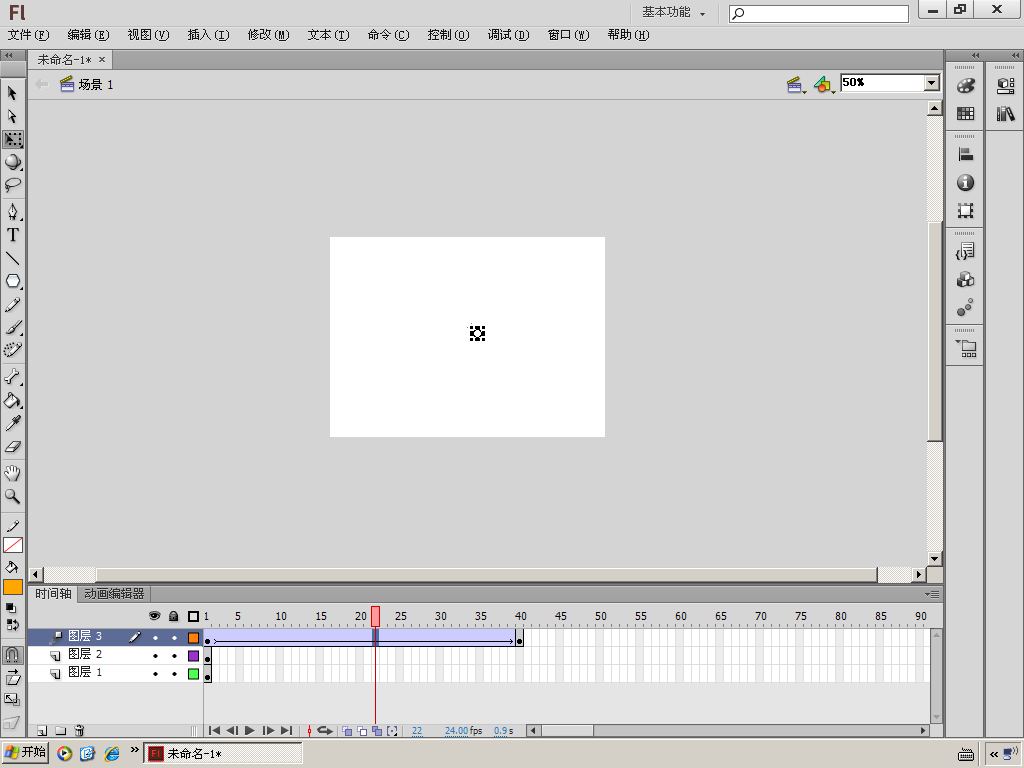
Task: Open the stage zoom 50% dropdown
Action: tap(931, 84)
